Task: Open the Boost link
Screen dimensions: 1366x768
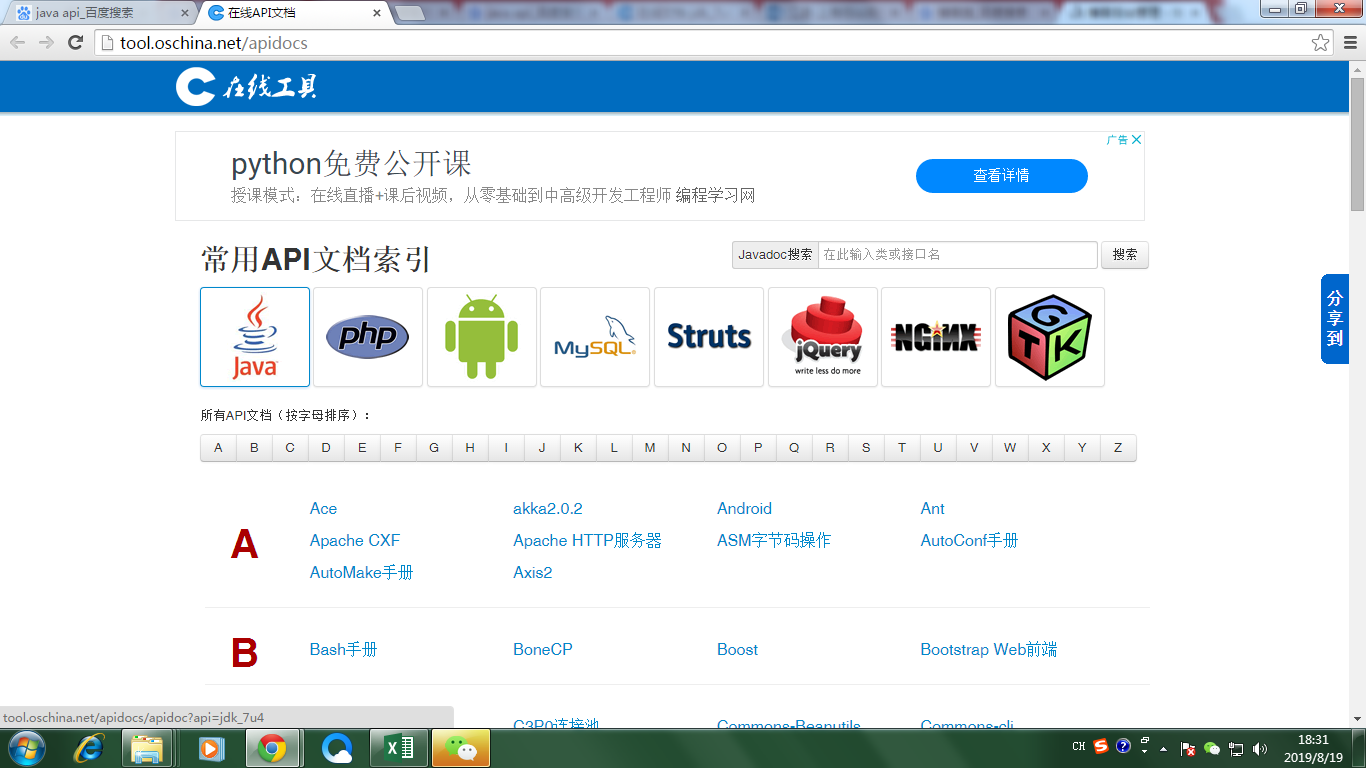Action: point(737,649)
